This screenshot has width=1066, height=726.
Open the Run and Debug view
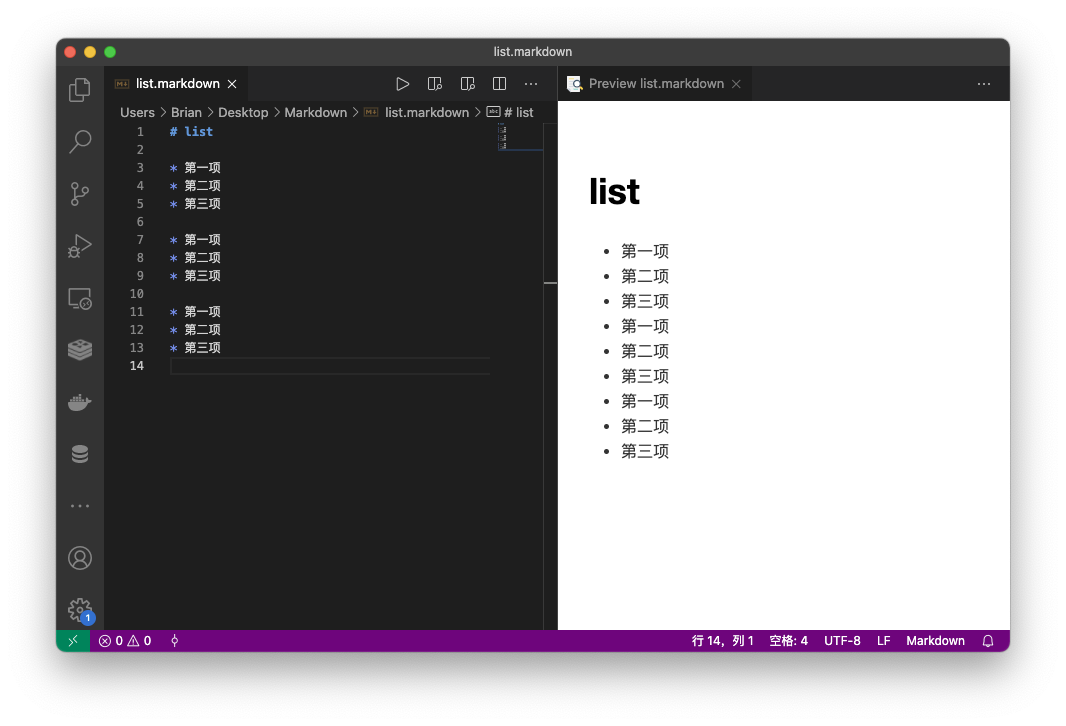80,246
